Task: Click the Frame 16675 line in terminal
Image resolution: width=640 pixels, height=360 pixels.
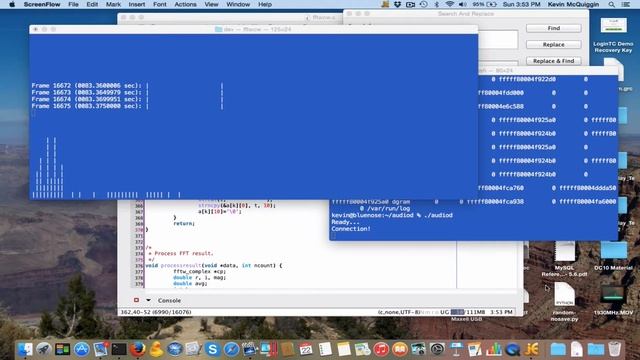Action: pos(127,106)
